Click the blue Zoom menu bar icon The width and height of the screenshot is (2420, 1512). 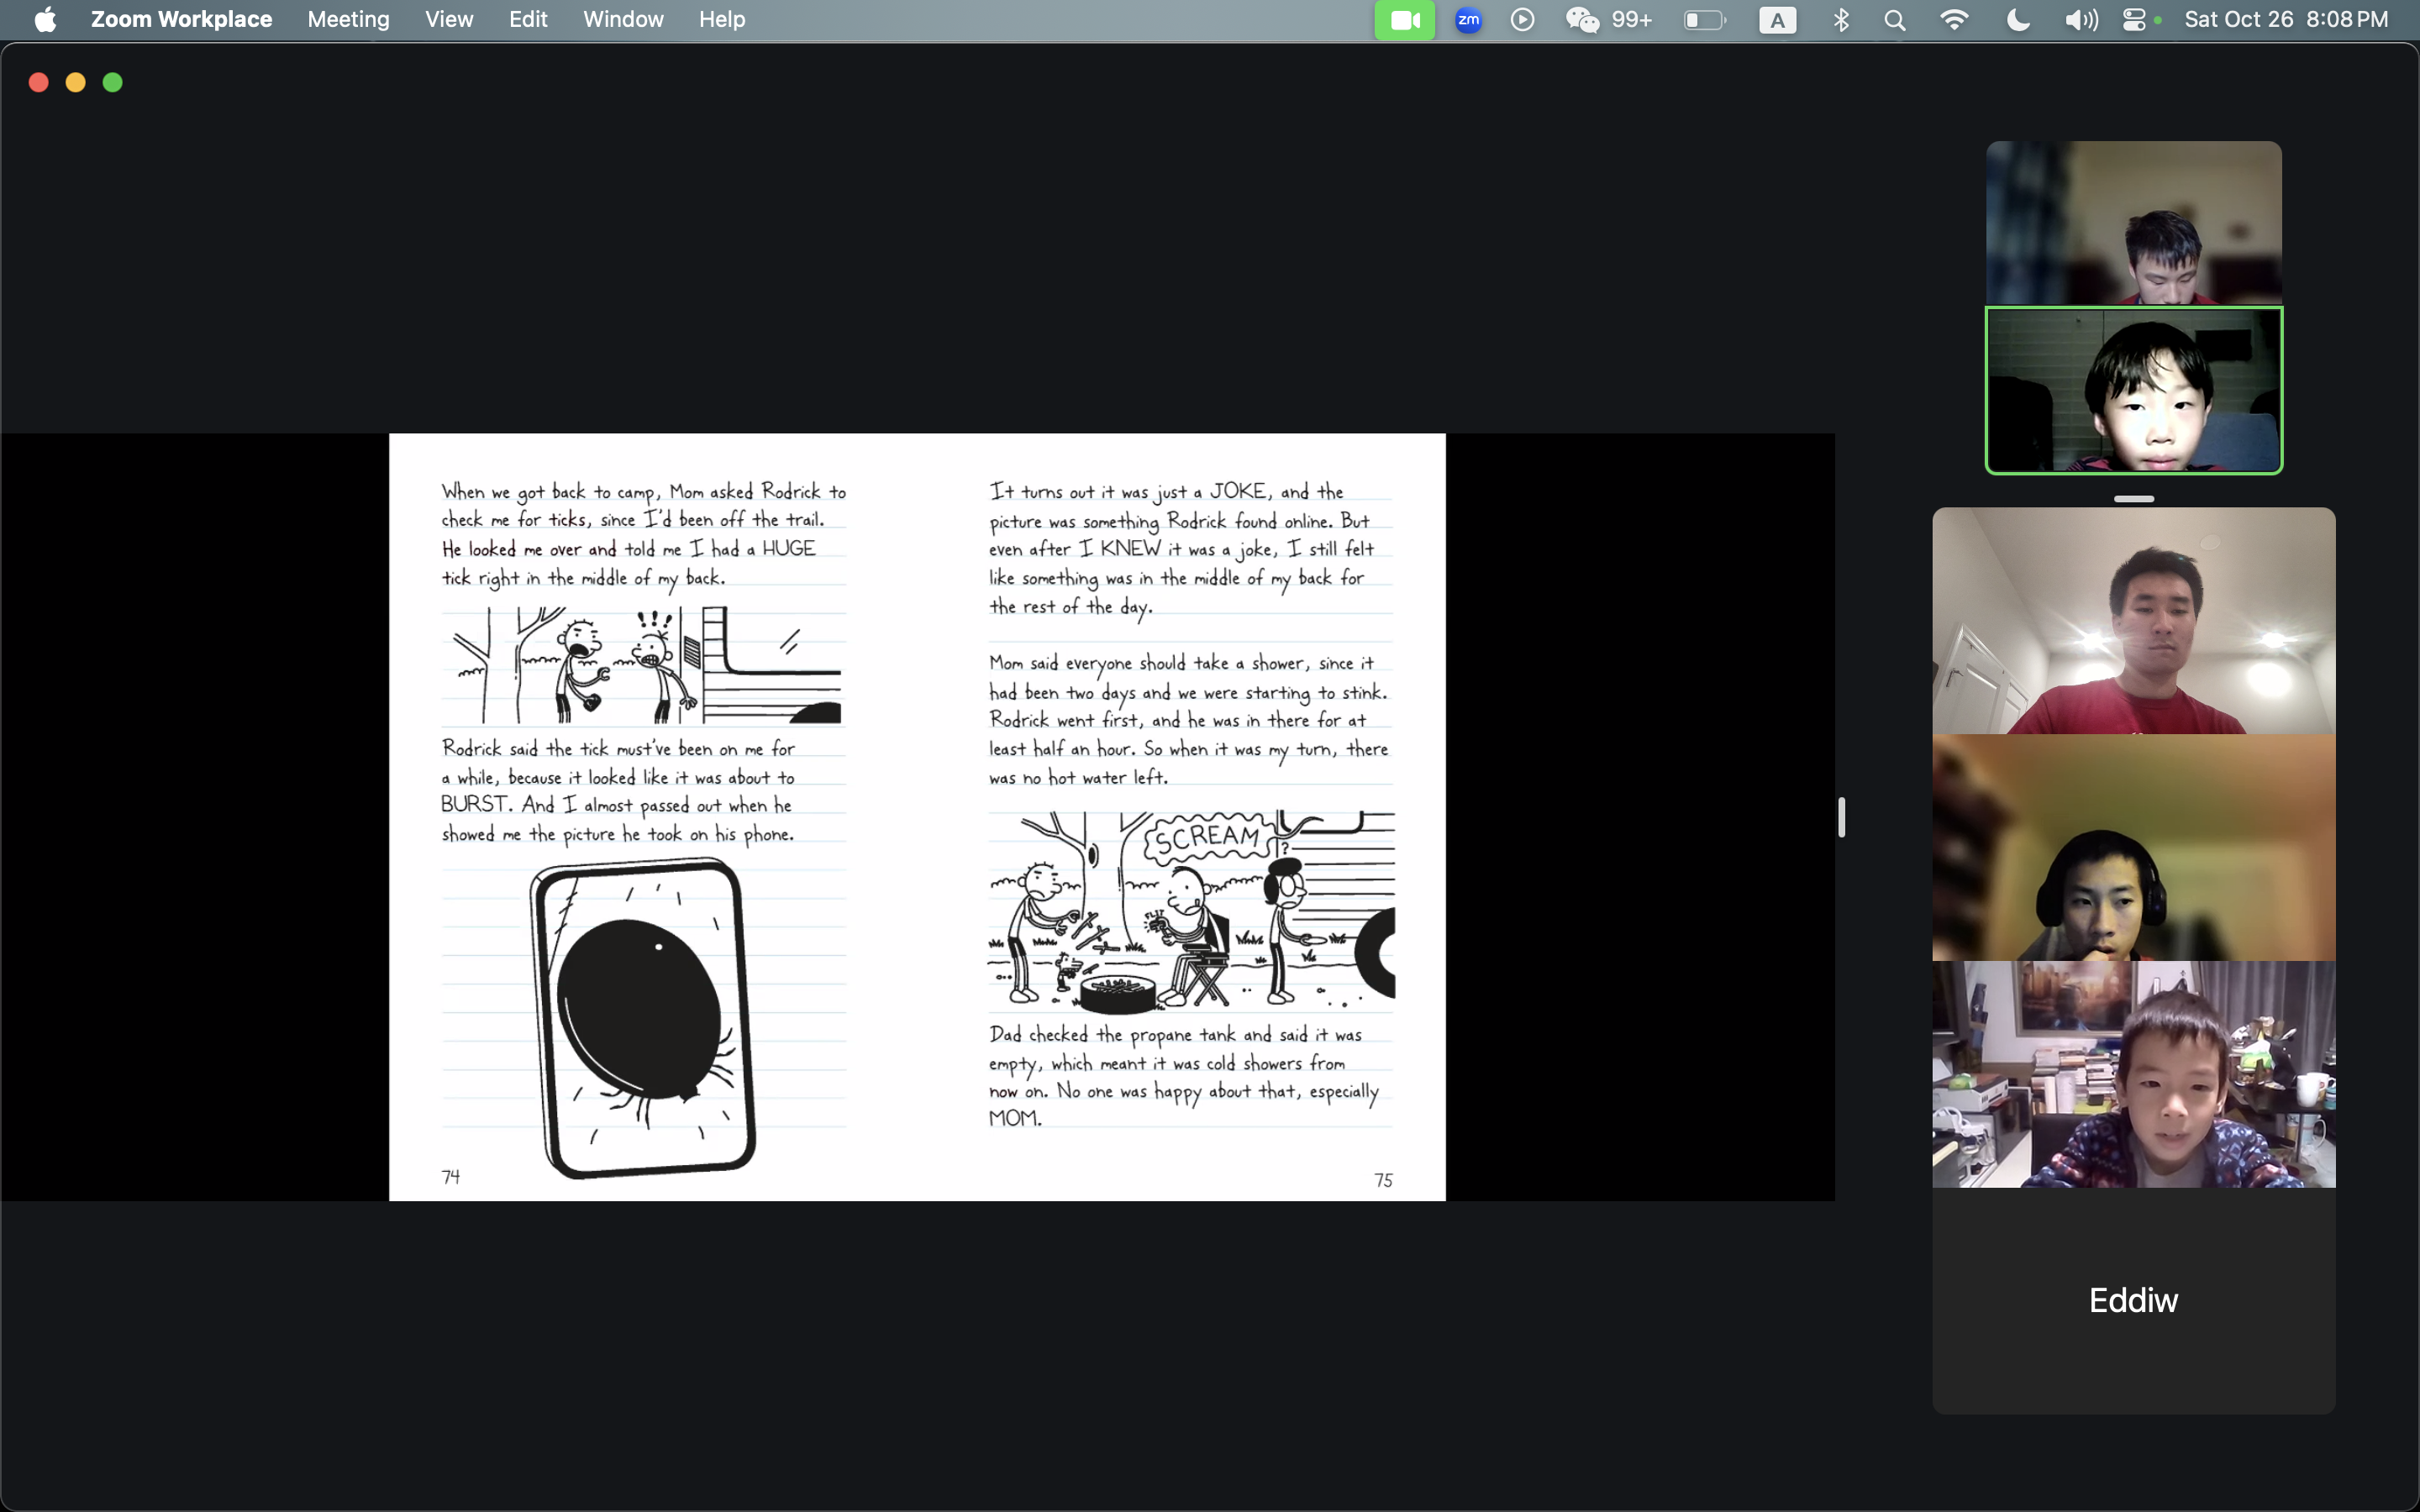(1468, 20)
